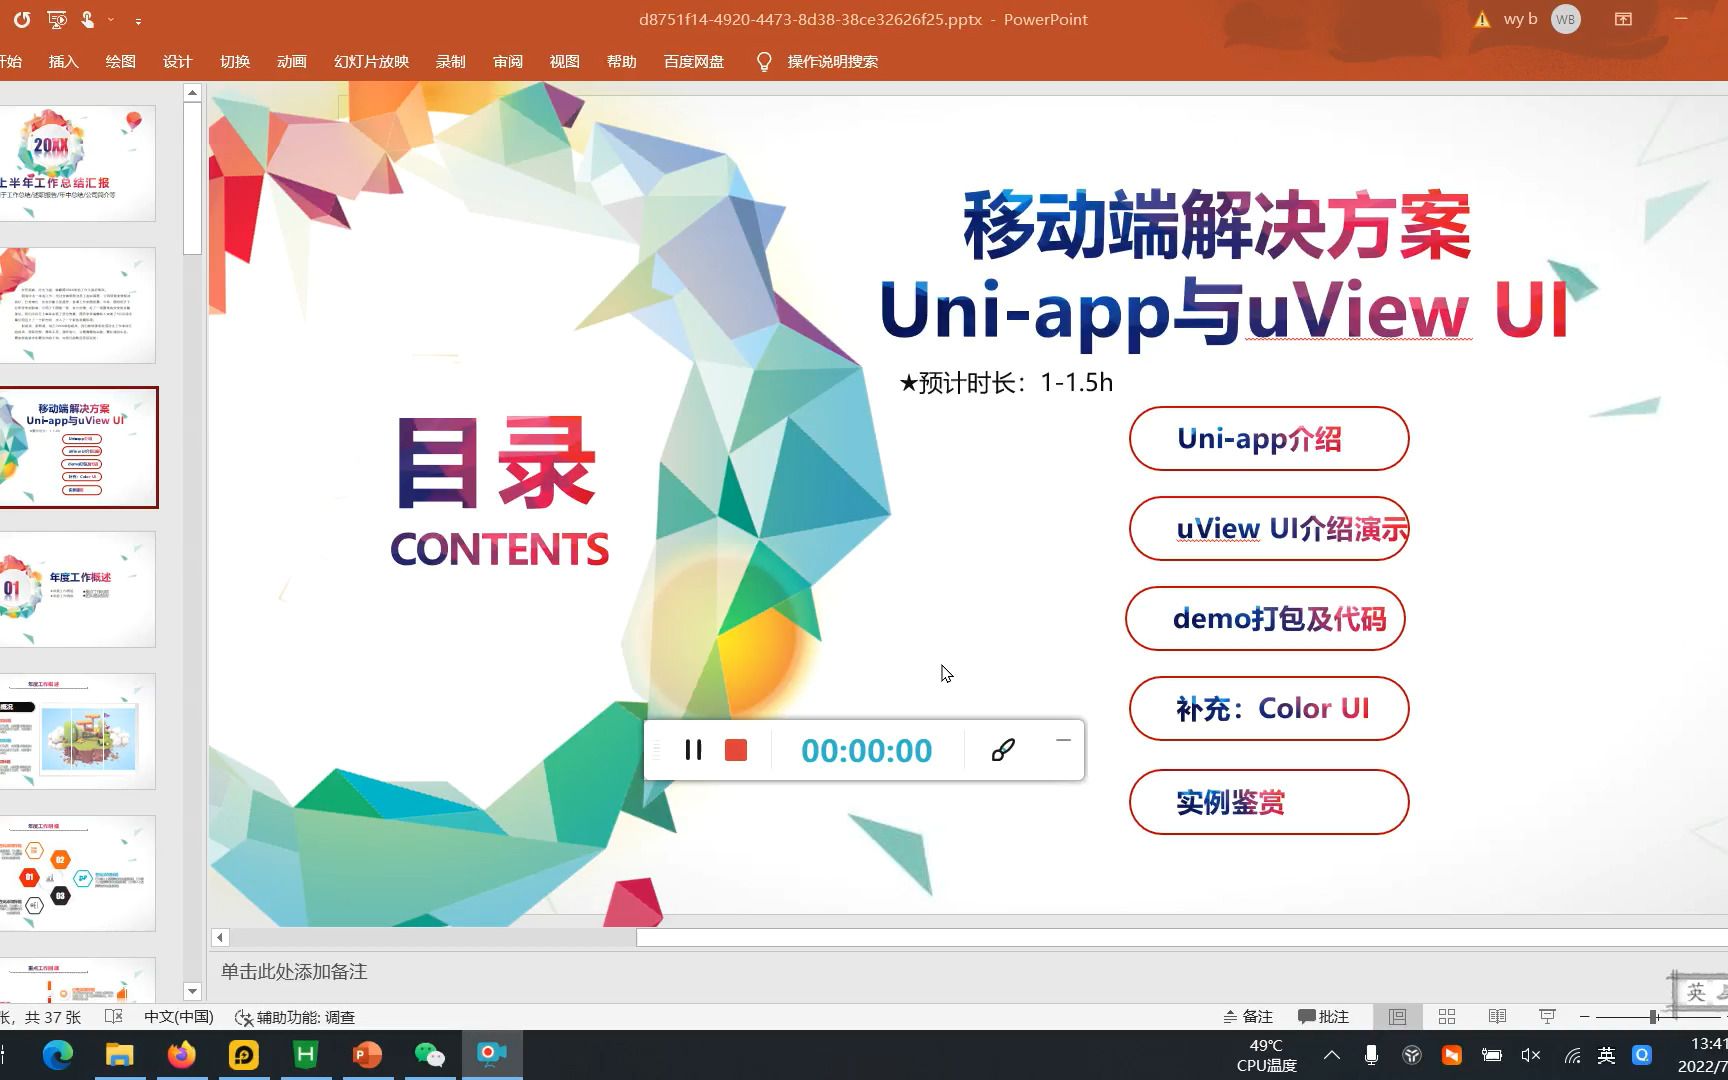
Task: Select the hexagon 01-04 diagram slide thumbnail
Action: tap(78, 873)
